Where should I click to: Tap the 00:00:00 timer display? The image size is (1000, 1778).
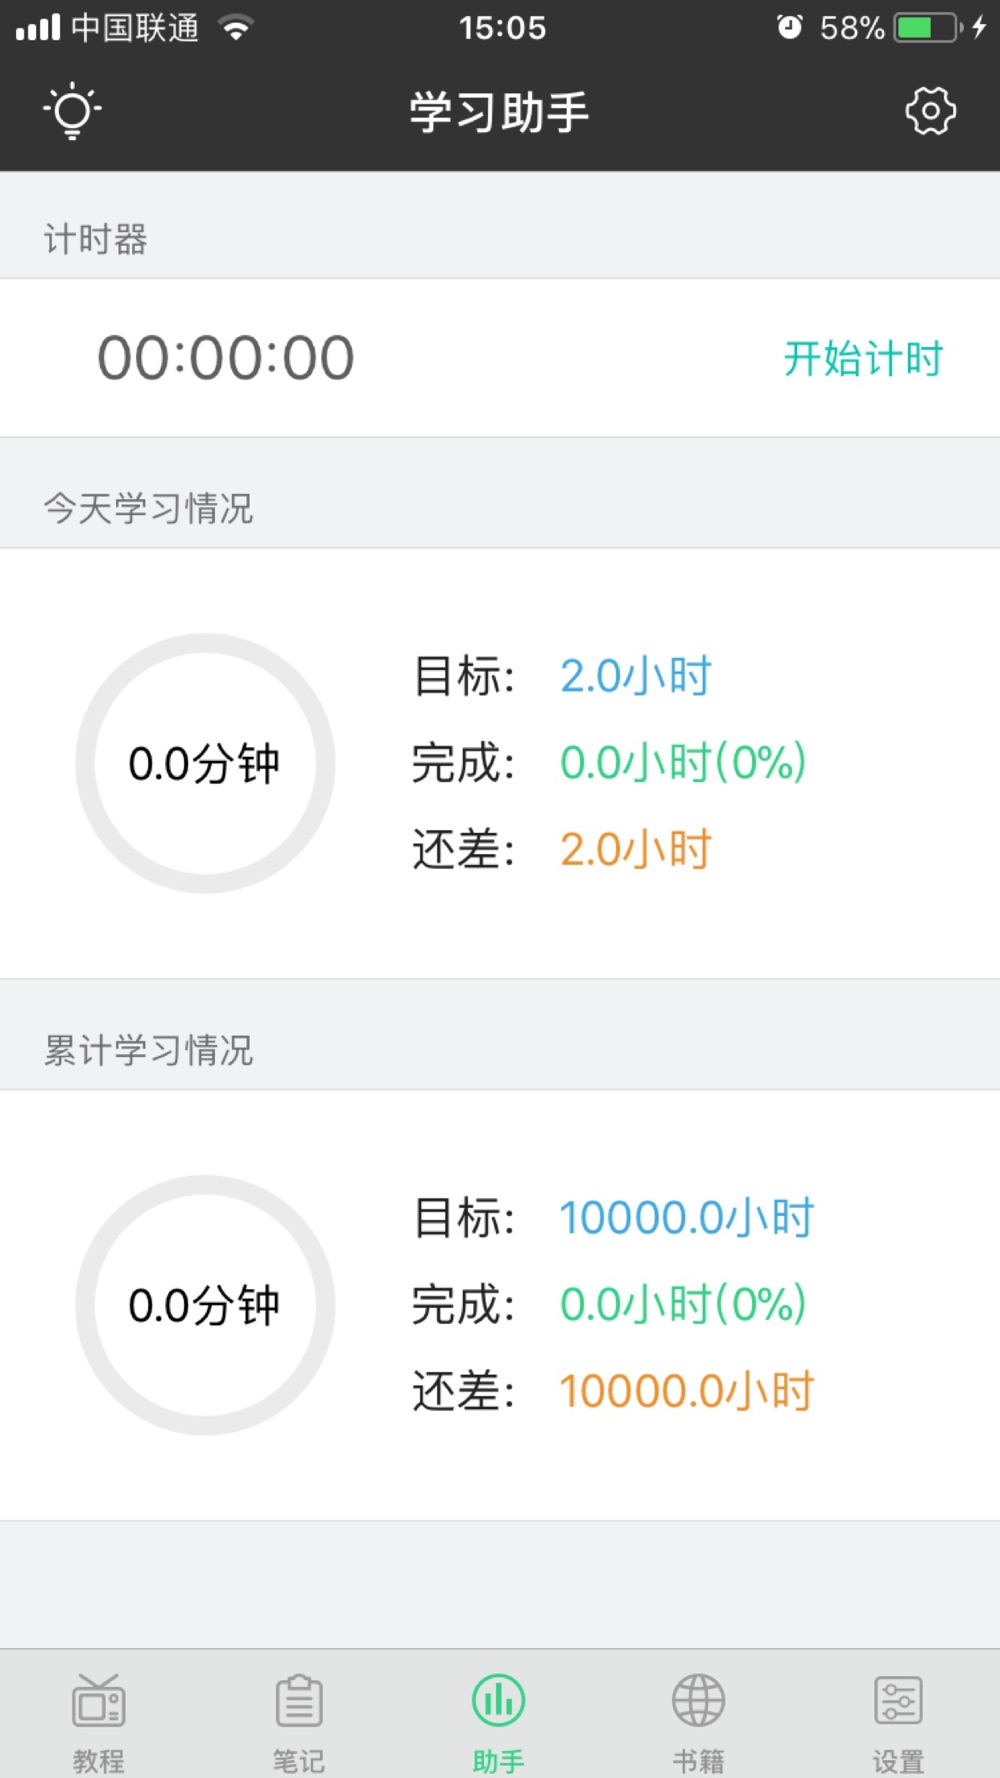coord(226,358)
